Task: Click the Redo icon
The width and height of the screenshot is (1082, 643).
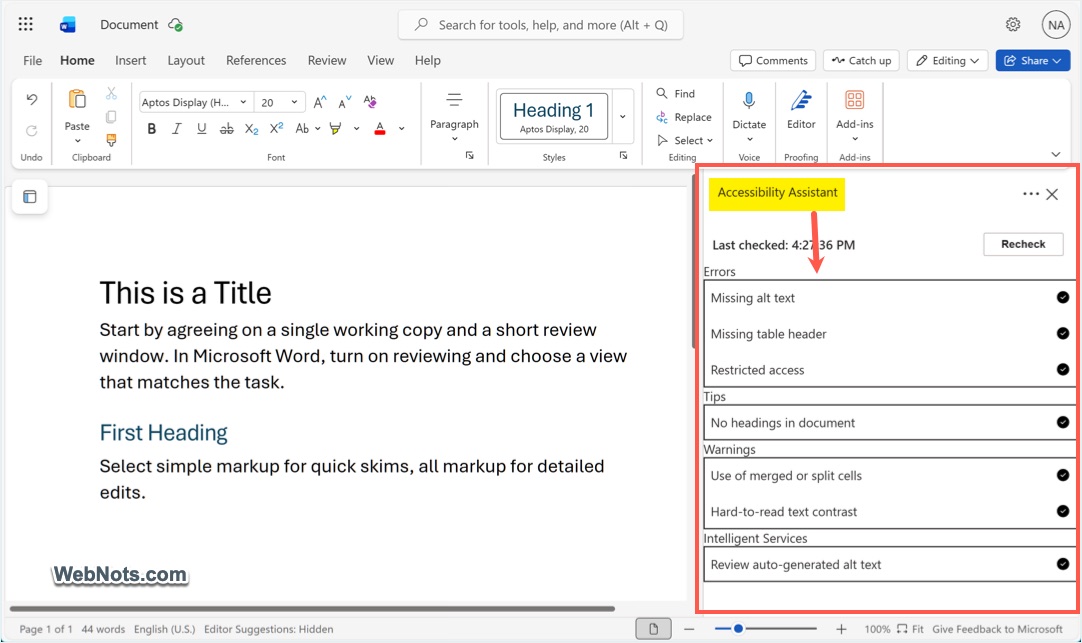Action: click(32, 130)
